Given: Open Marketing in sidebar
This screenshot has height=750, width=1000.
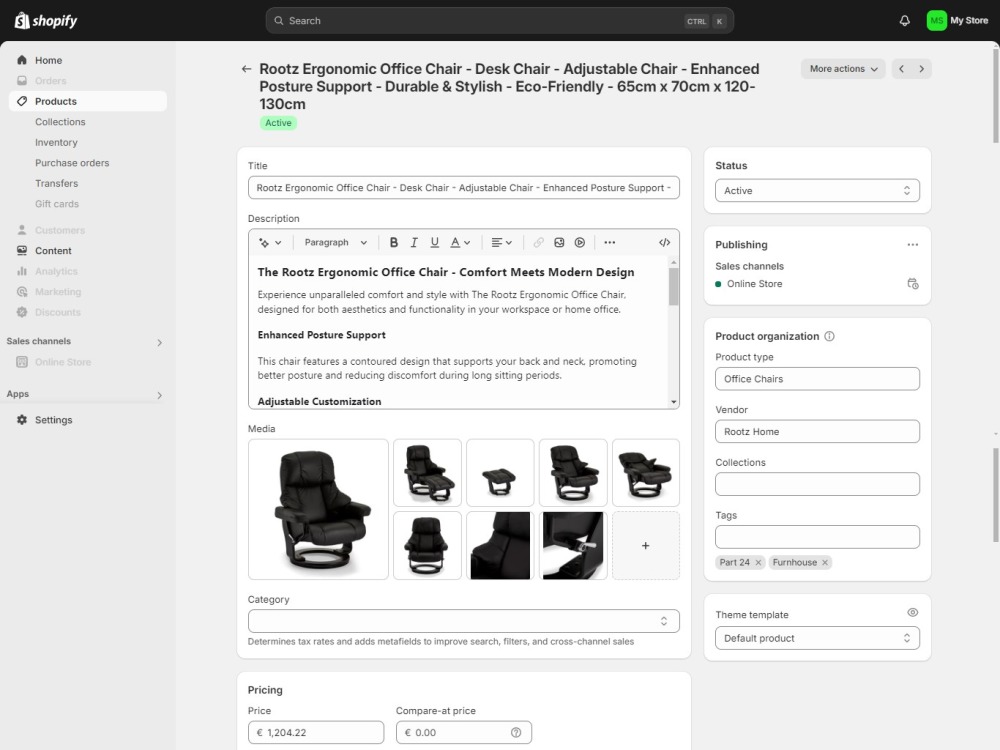Looking at the screenshot, I should pyautogui.click(x=88, y=291).
